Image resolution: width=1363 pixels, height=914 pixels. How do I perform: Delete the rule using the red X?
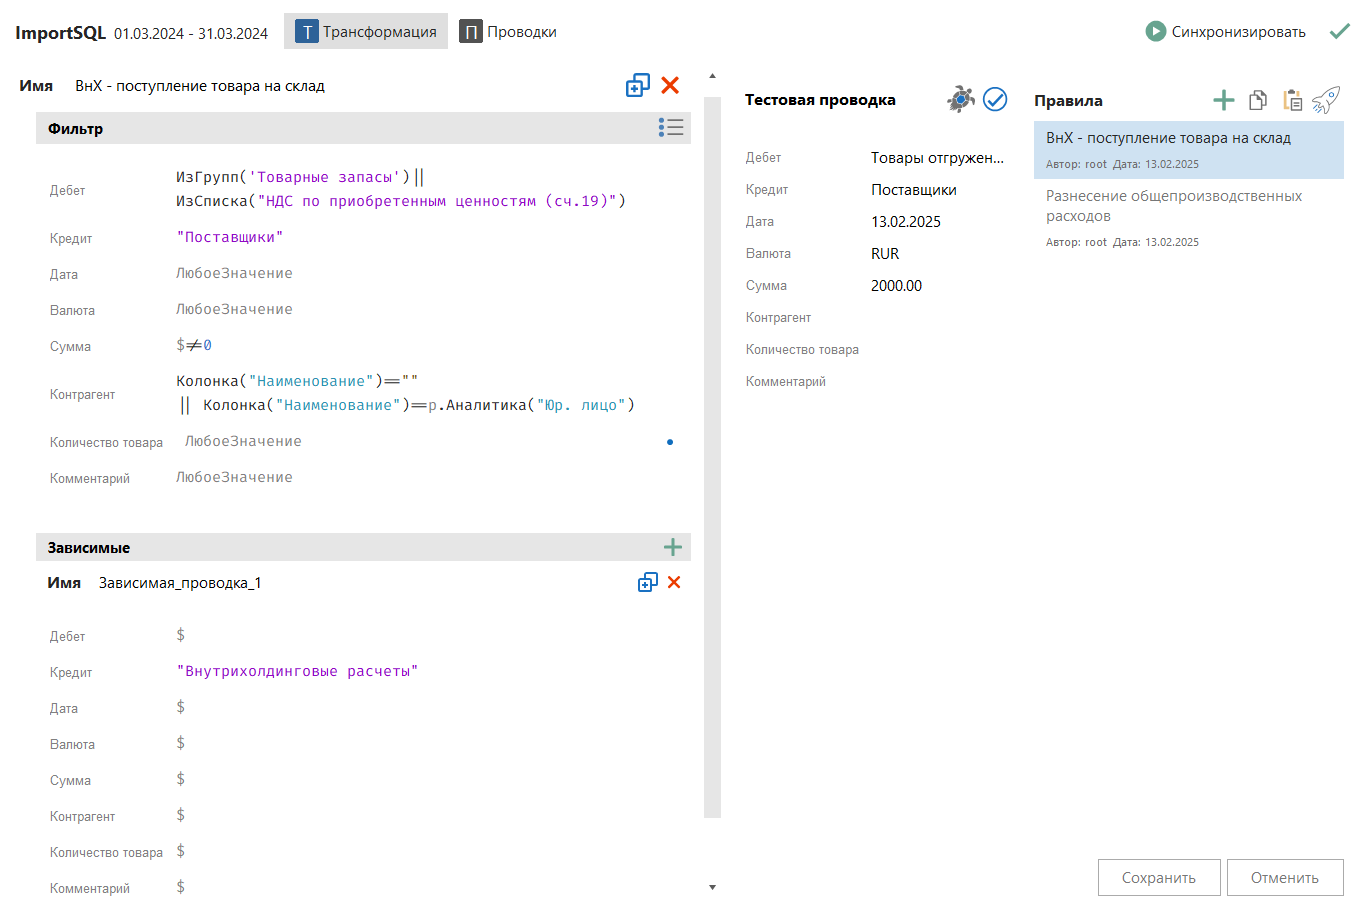670,86
